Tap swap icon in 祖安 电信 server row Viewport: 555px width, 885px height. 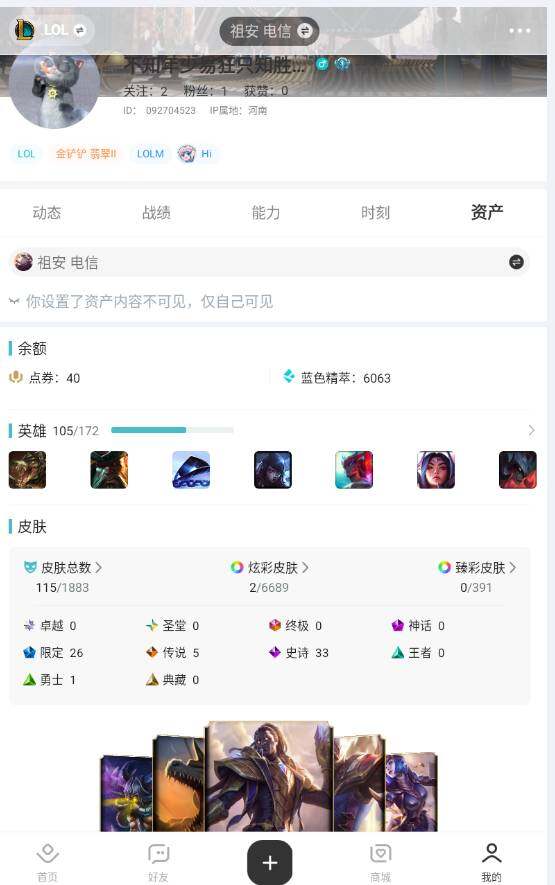click(x=516, y=262)
